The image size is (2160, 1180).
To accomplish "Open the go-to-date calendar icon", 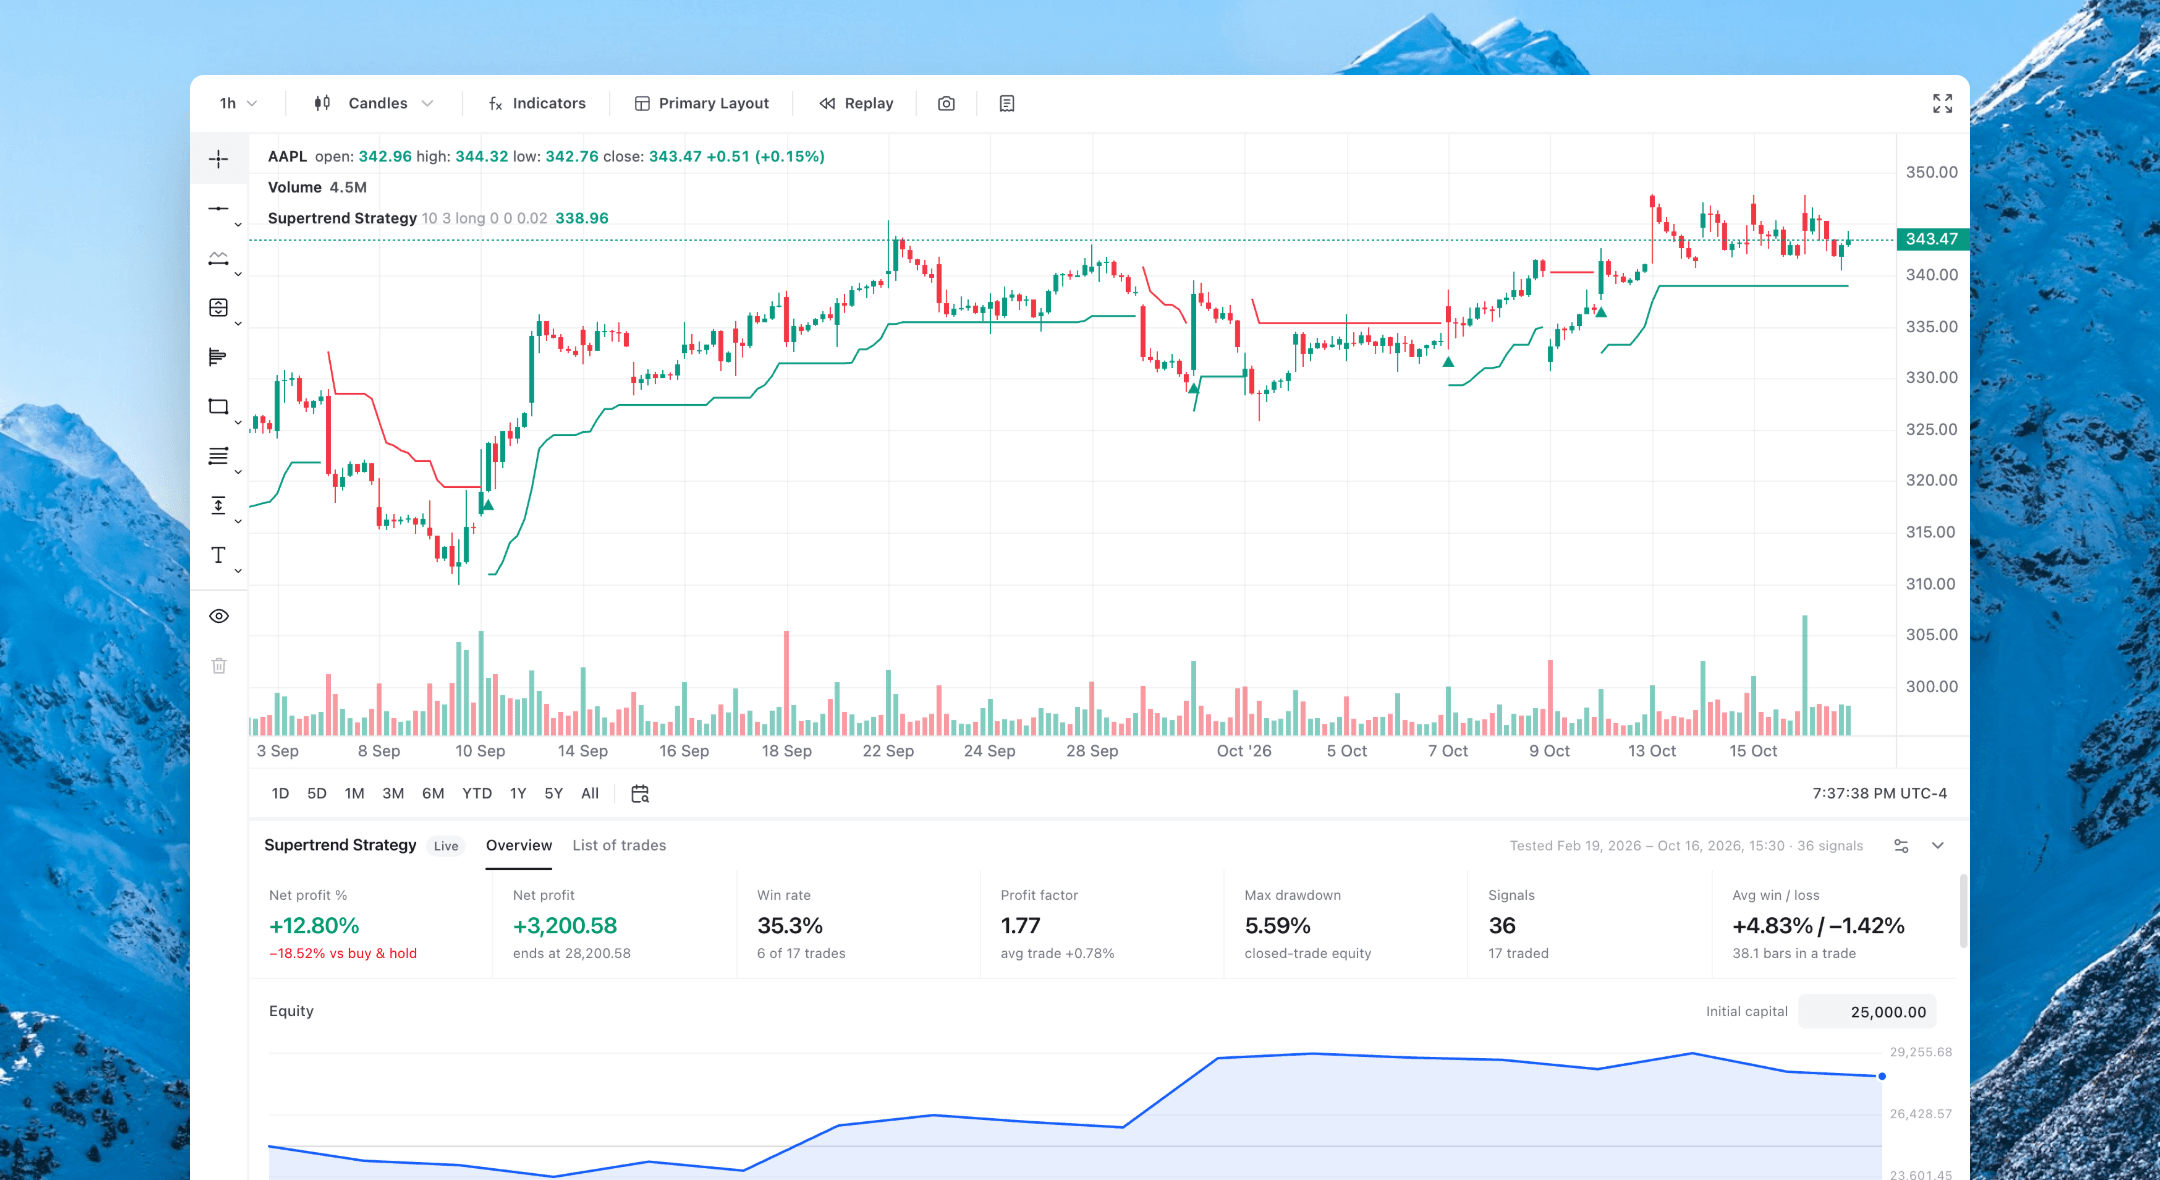I will click(640, 793).
